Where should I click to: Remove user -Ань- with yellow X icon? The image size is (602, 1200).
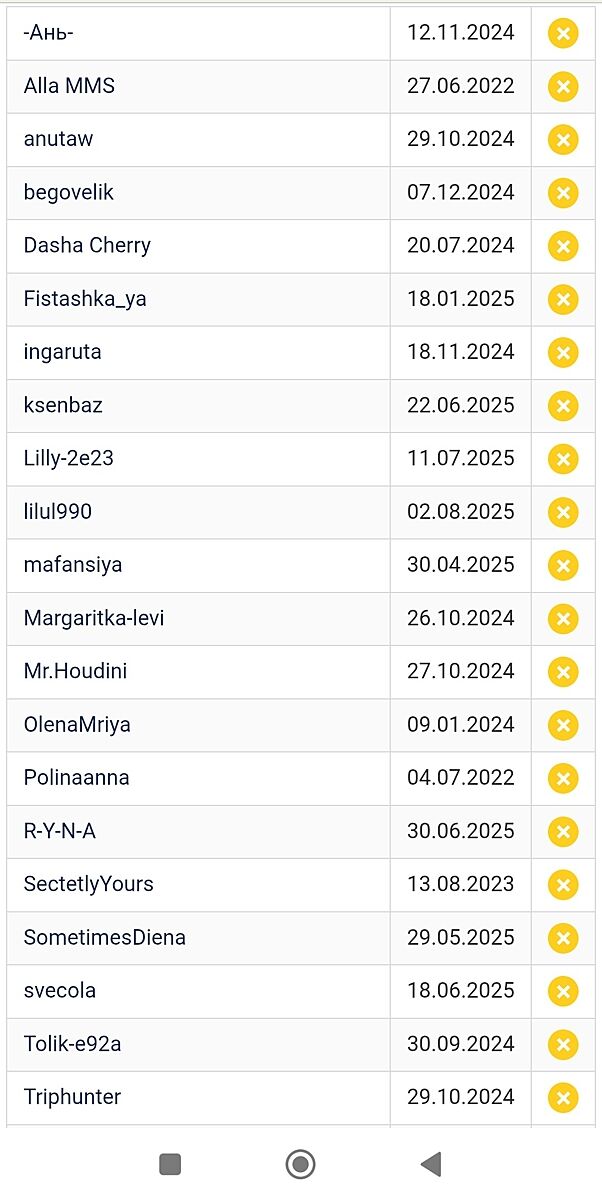[563, 33]
